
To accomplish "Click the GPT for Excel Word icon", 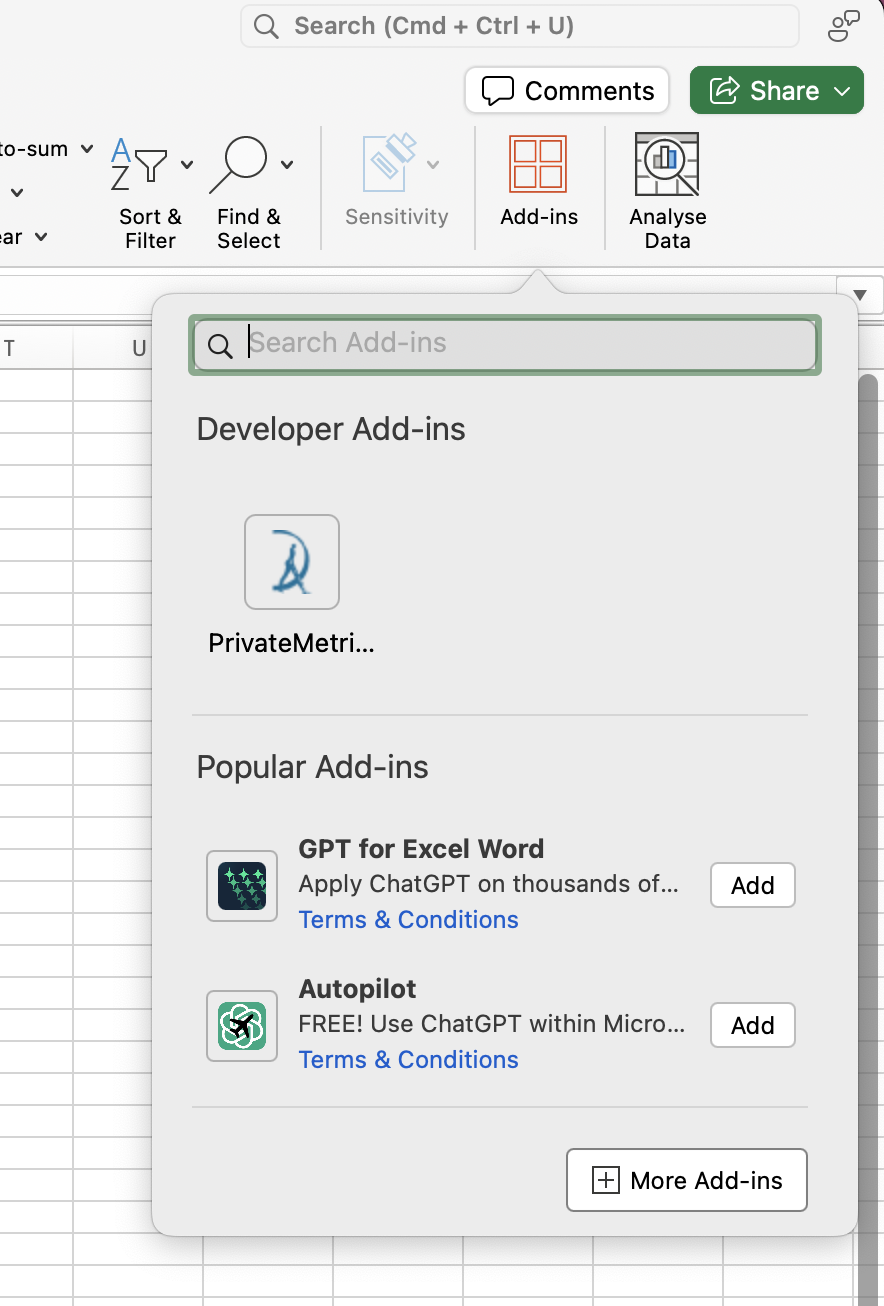I will [x=242, y=885].
